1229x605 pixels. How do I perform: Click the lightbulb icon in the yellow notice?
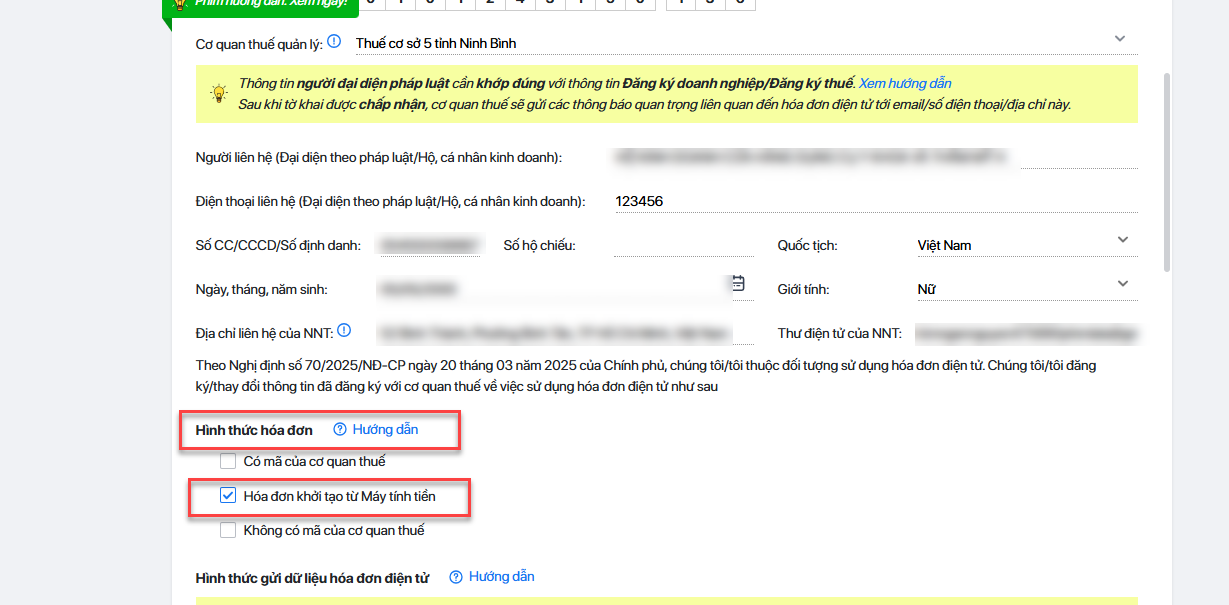(x=218, y=93)
